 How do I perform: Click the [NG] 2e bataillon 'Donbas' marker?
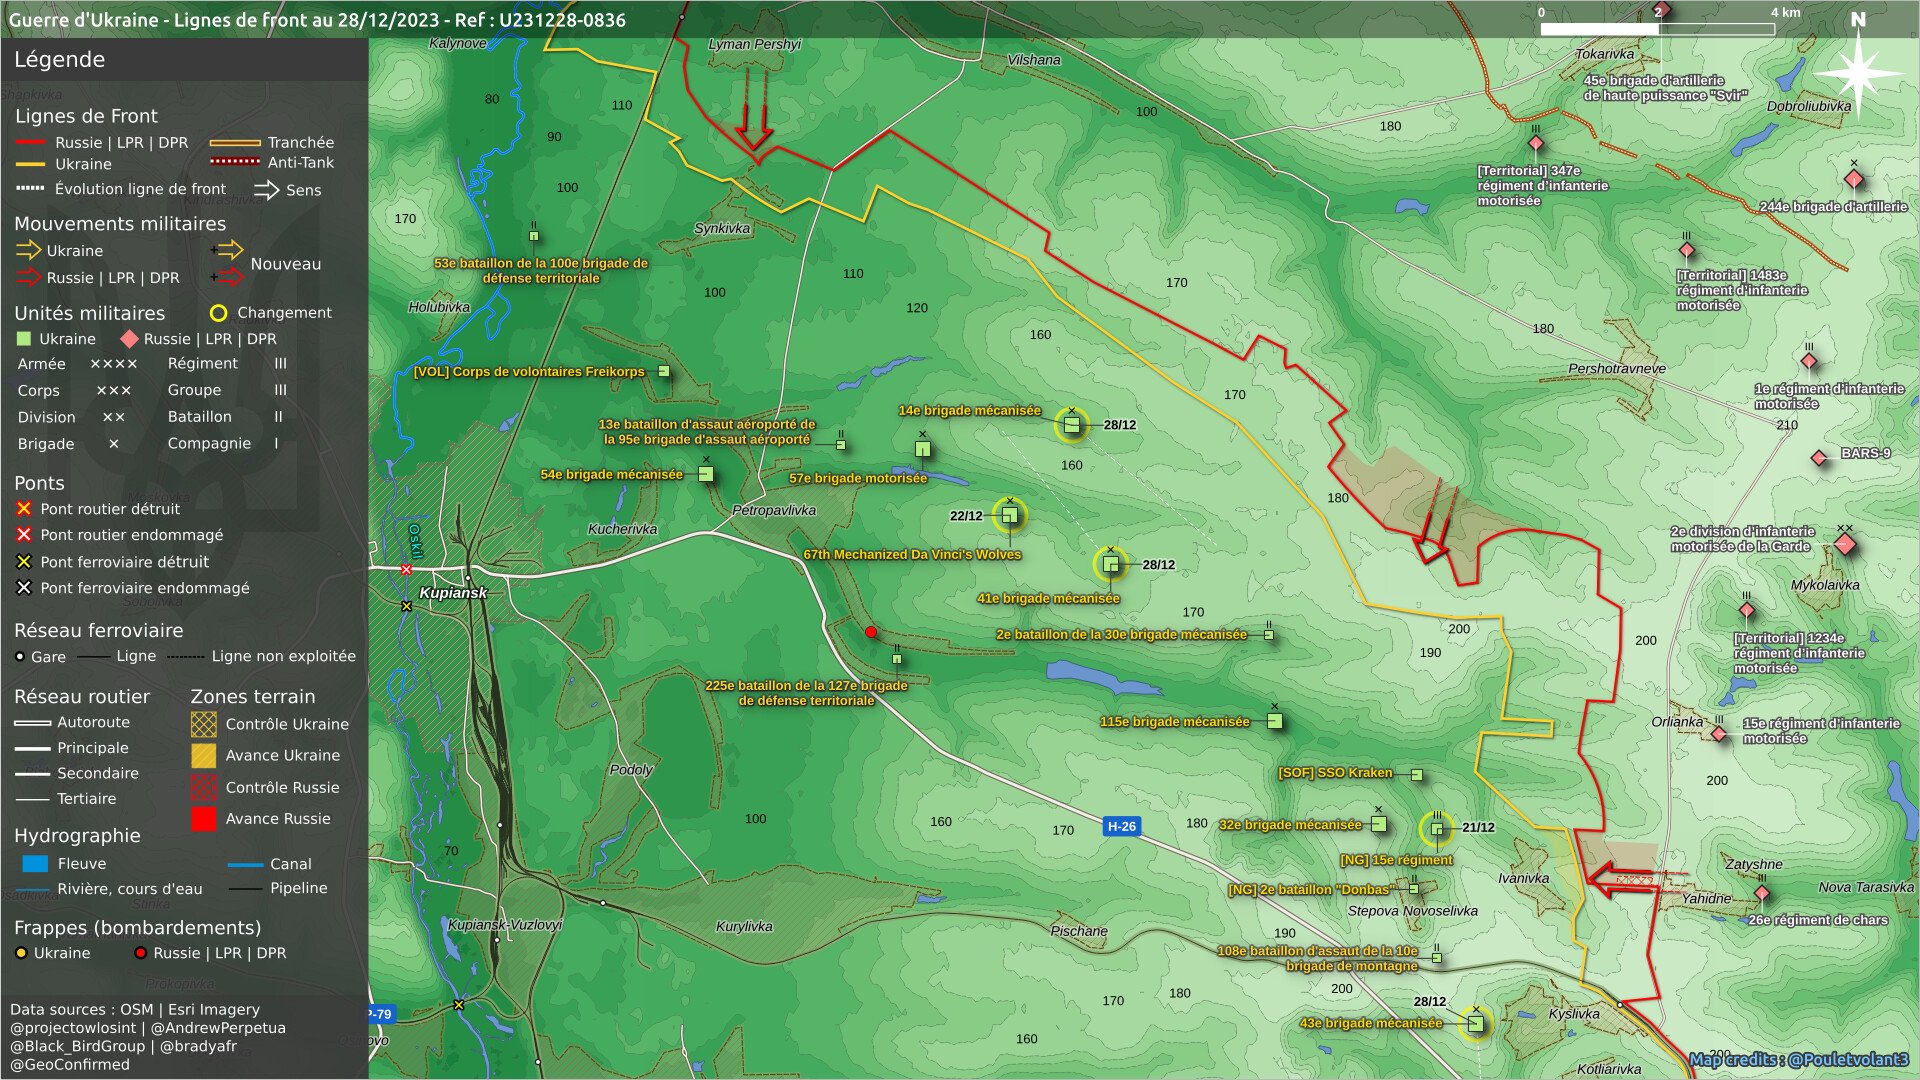click(x=1414, y=888)
